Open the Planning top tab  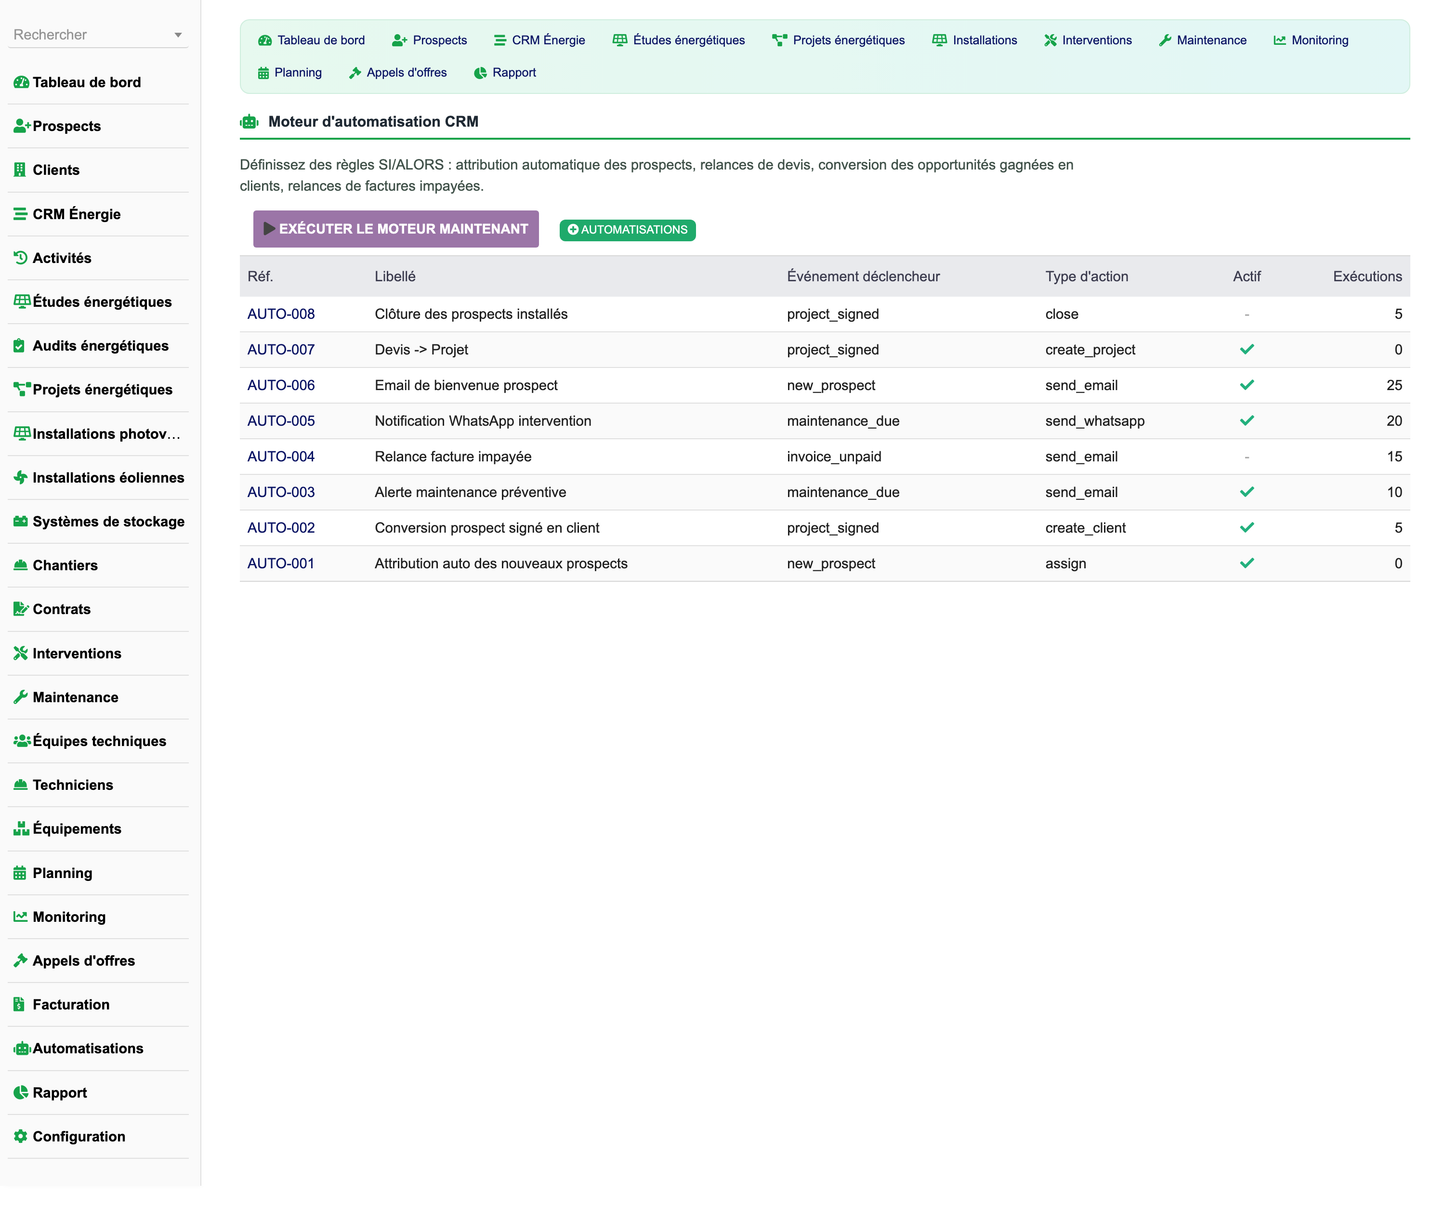[x=290, y=73]
